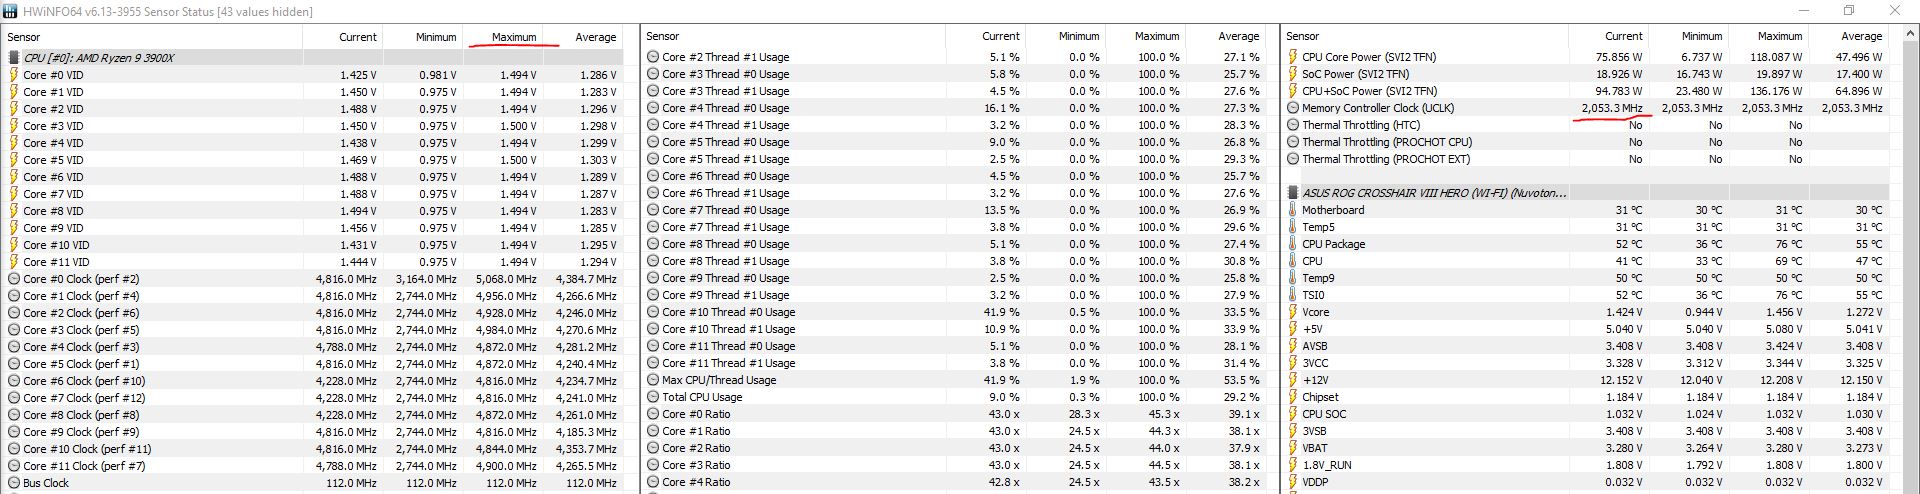Click the circle icon beside Thermal Throttling (HTC)
Viewport: 1920px width, 494px height.
point(1293,125)
